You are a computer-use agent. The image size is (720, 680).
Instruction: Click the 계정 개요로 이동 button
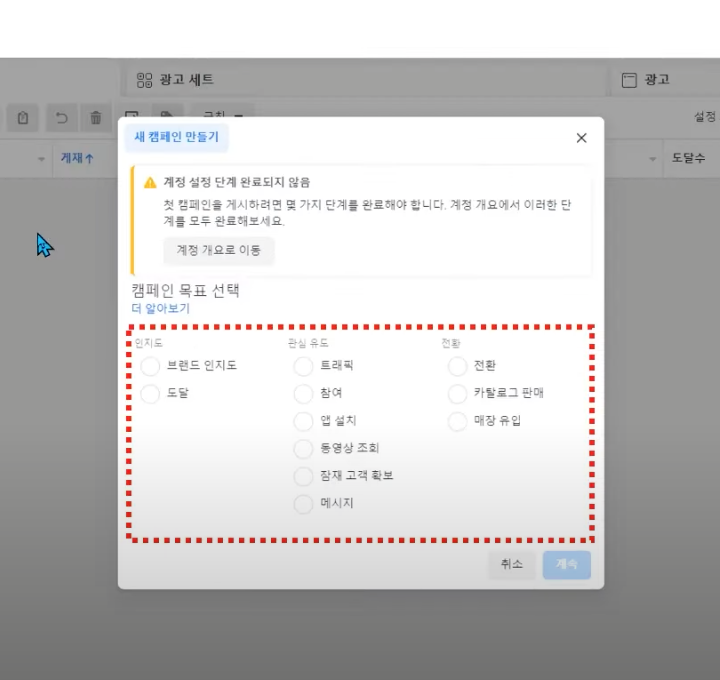[x=219, y=251]
